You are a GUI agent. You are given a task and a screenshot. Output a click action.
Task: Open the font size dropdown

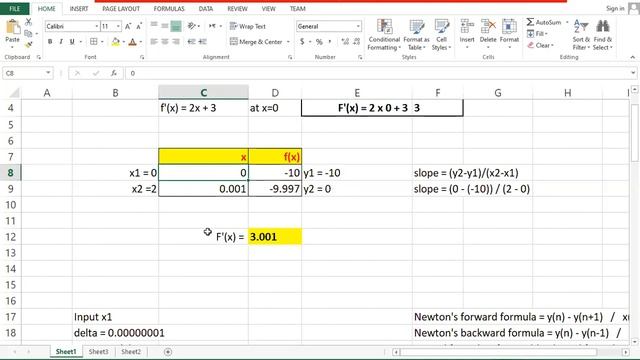(x=118, y=26)
